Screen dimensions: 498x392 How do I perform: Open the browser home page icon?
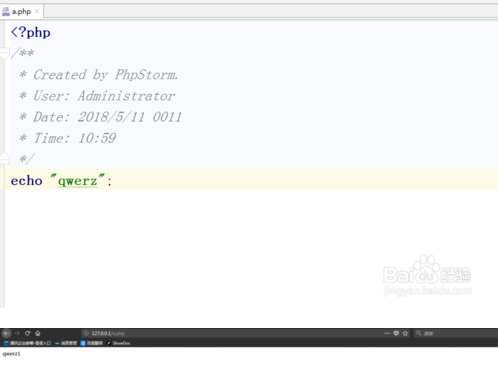[38, 333]
